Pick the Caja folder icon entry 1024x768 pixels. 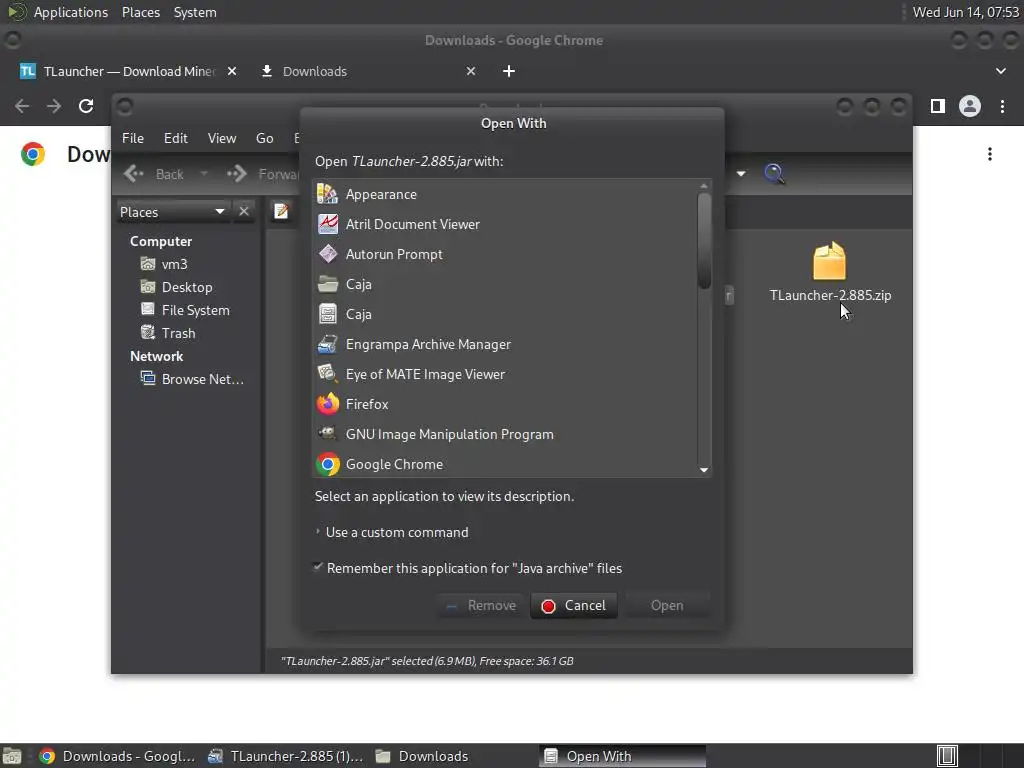(x=328, y=284)
